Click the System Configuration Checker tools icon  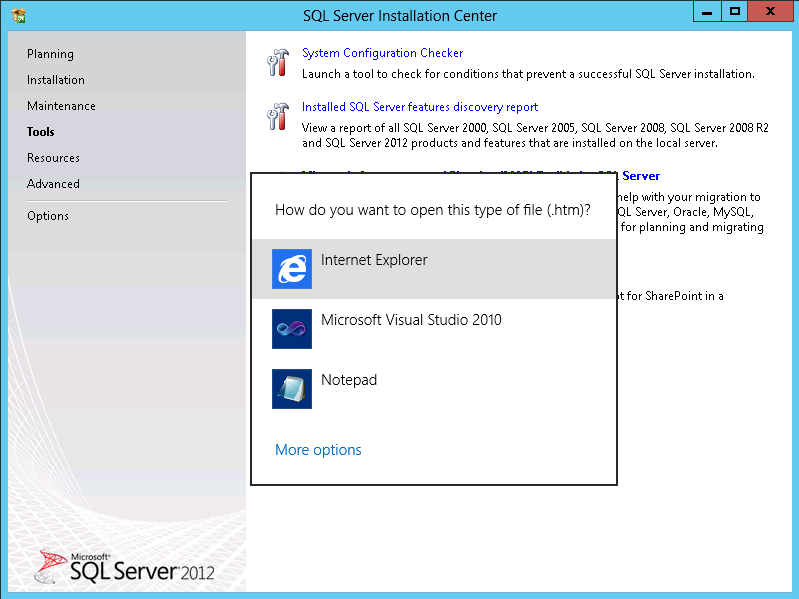(x=278, y=63)
